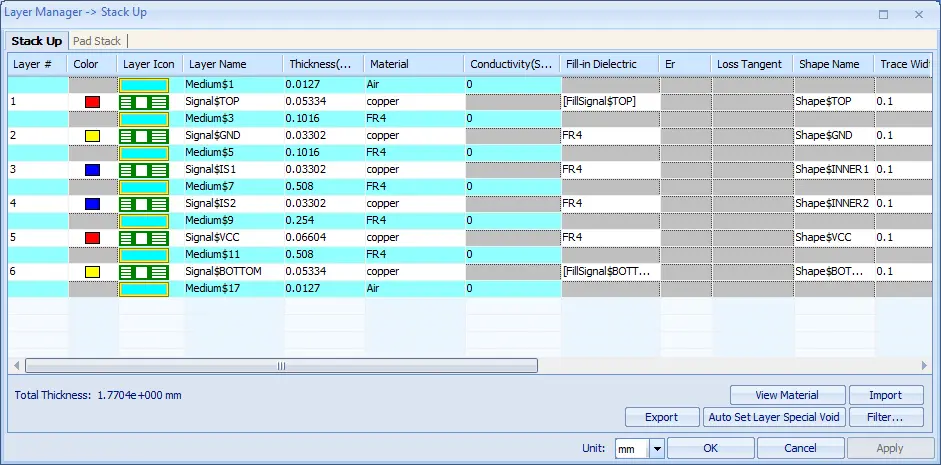Viewport: 941px width, 465px height.
Task: Click the 0.508 thickness cell of Medium$11
Action: point(323,254)
